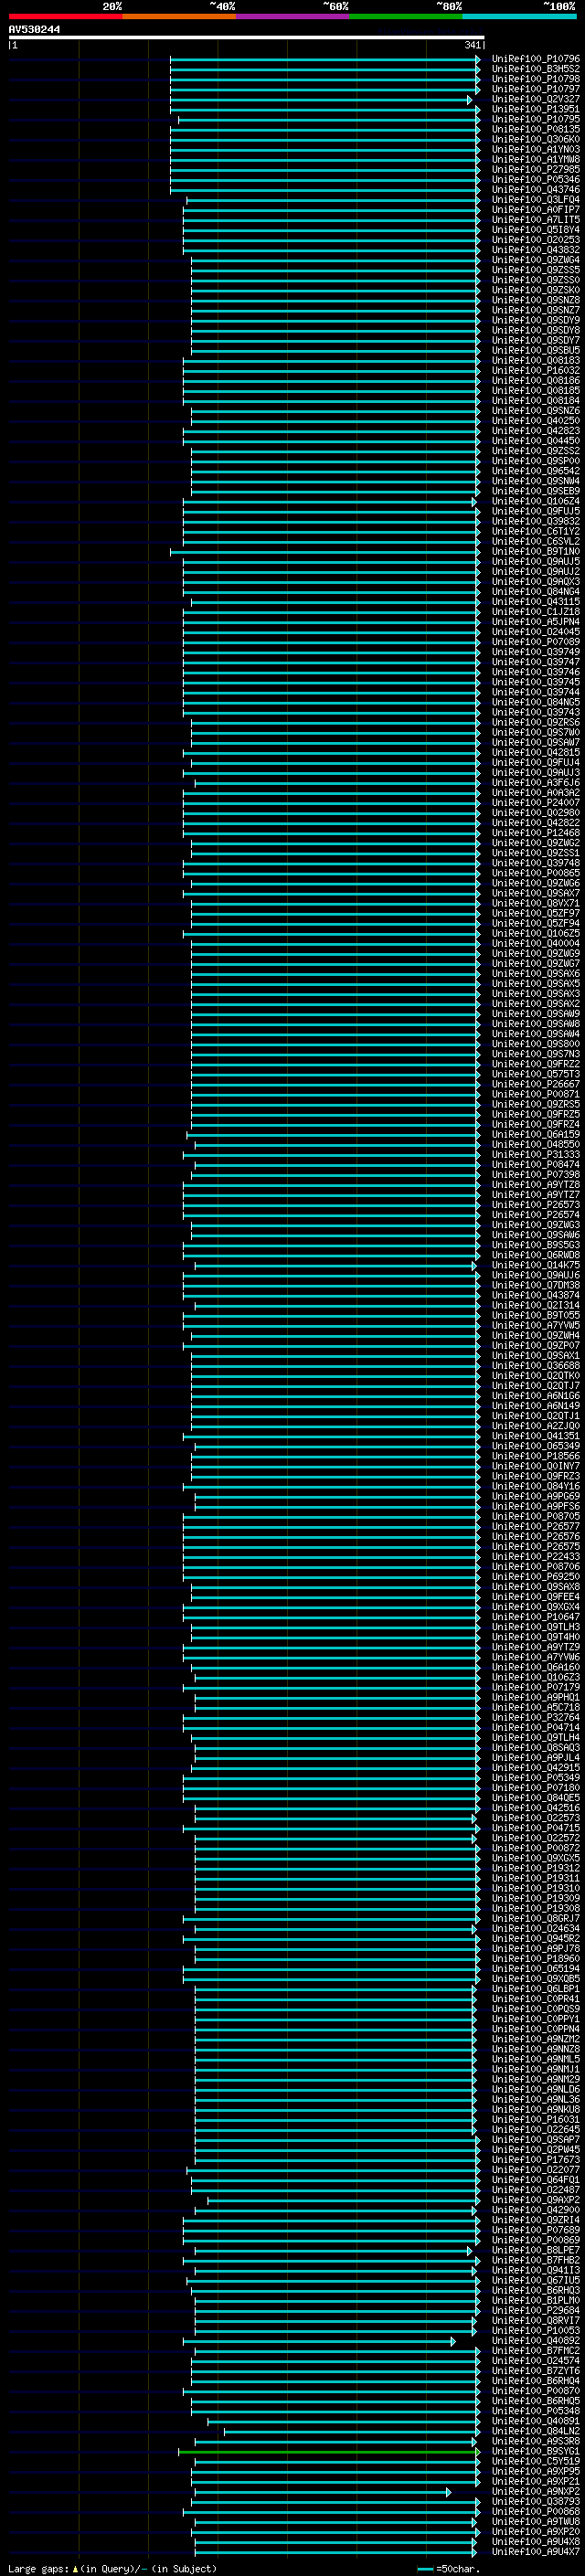Select hit UniRef100_Q9ZSK0

point(536,290)
